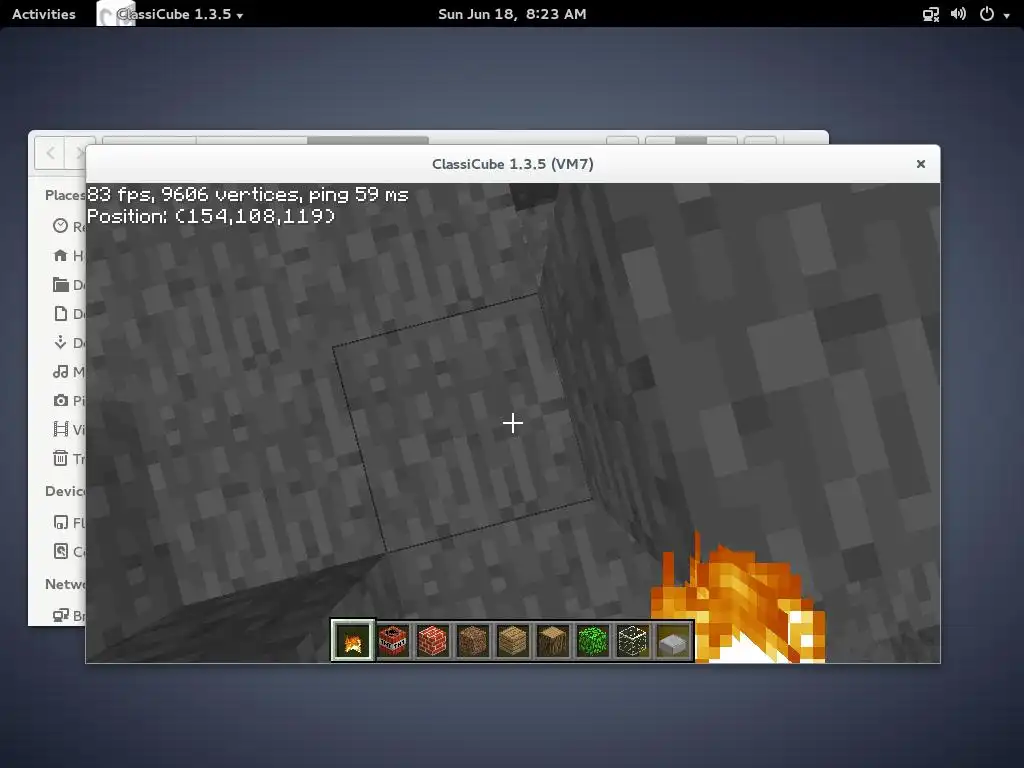The height and width of the screenshot is (768, 1024).
Task: Open the Activities overview
Action: click(x=44, y=14)
